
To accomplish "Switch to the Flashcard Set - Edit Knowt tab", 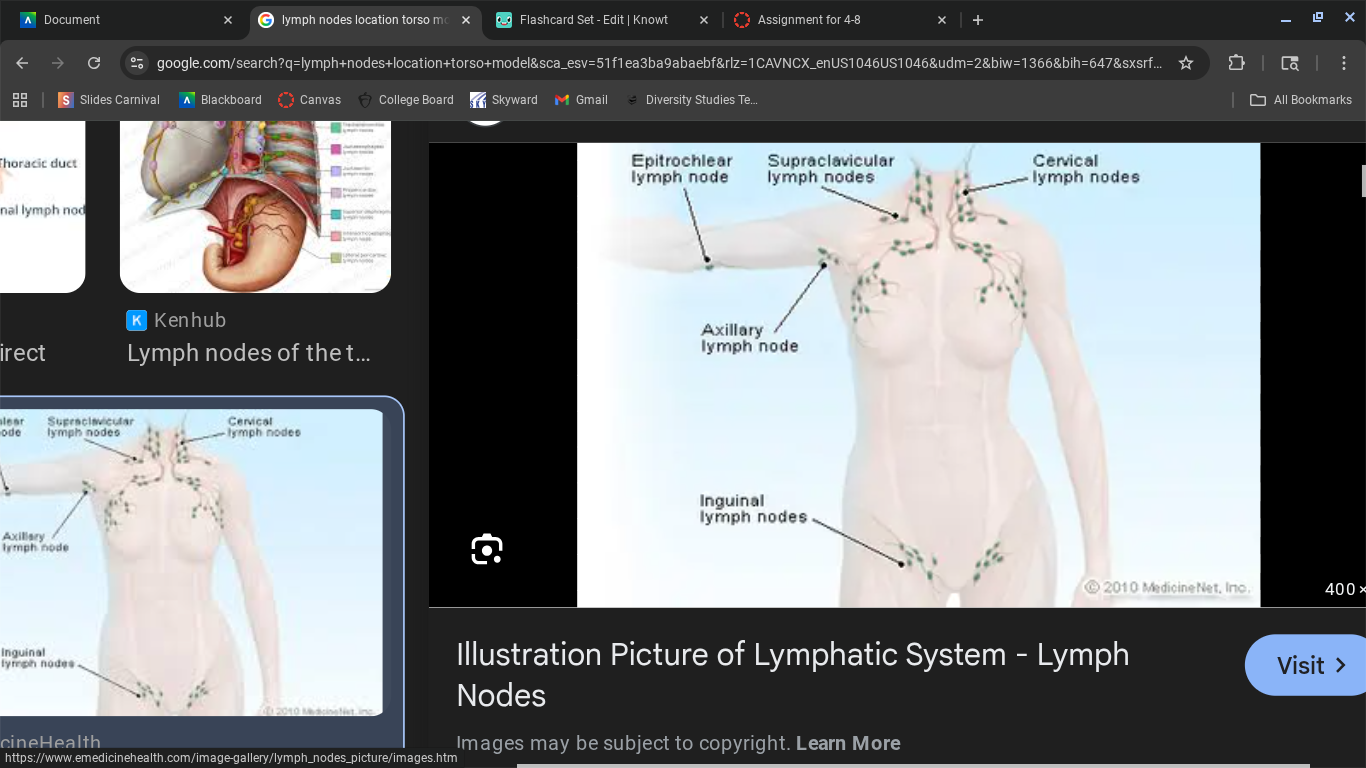I will point(593,20).
